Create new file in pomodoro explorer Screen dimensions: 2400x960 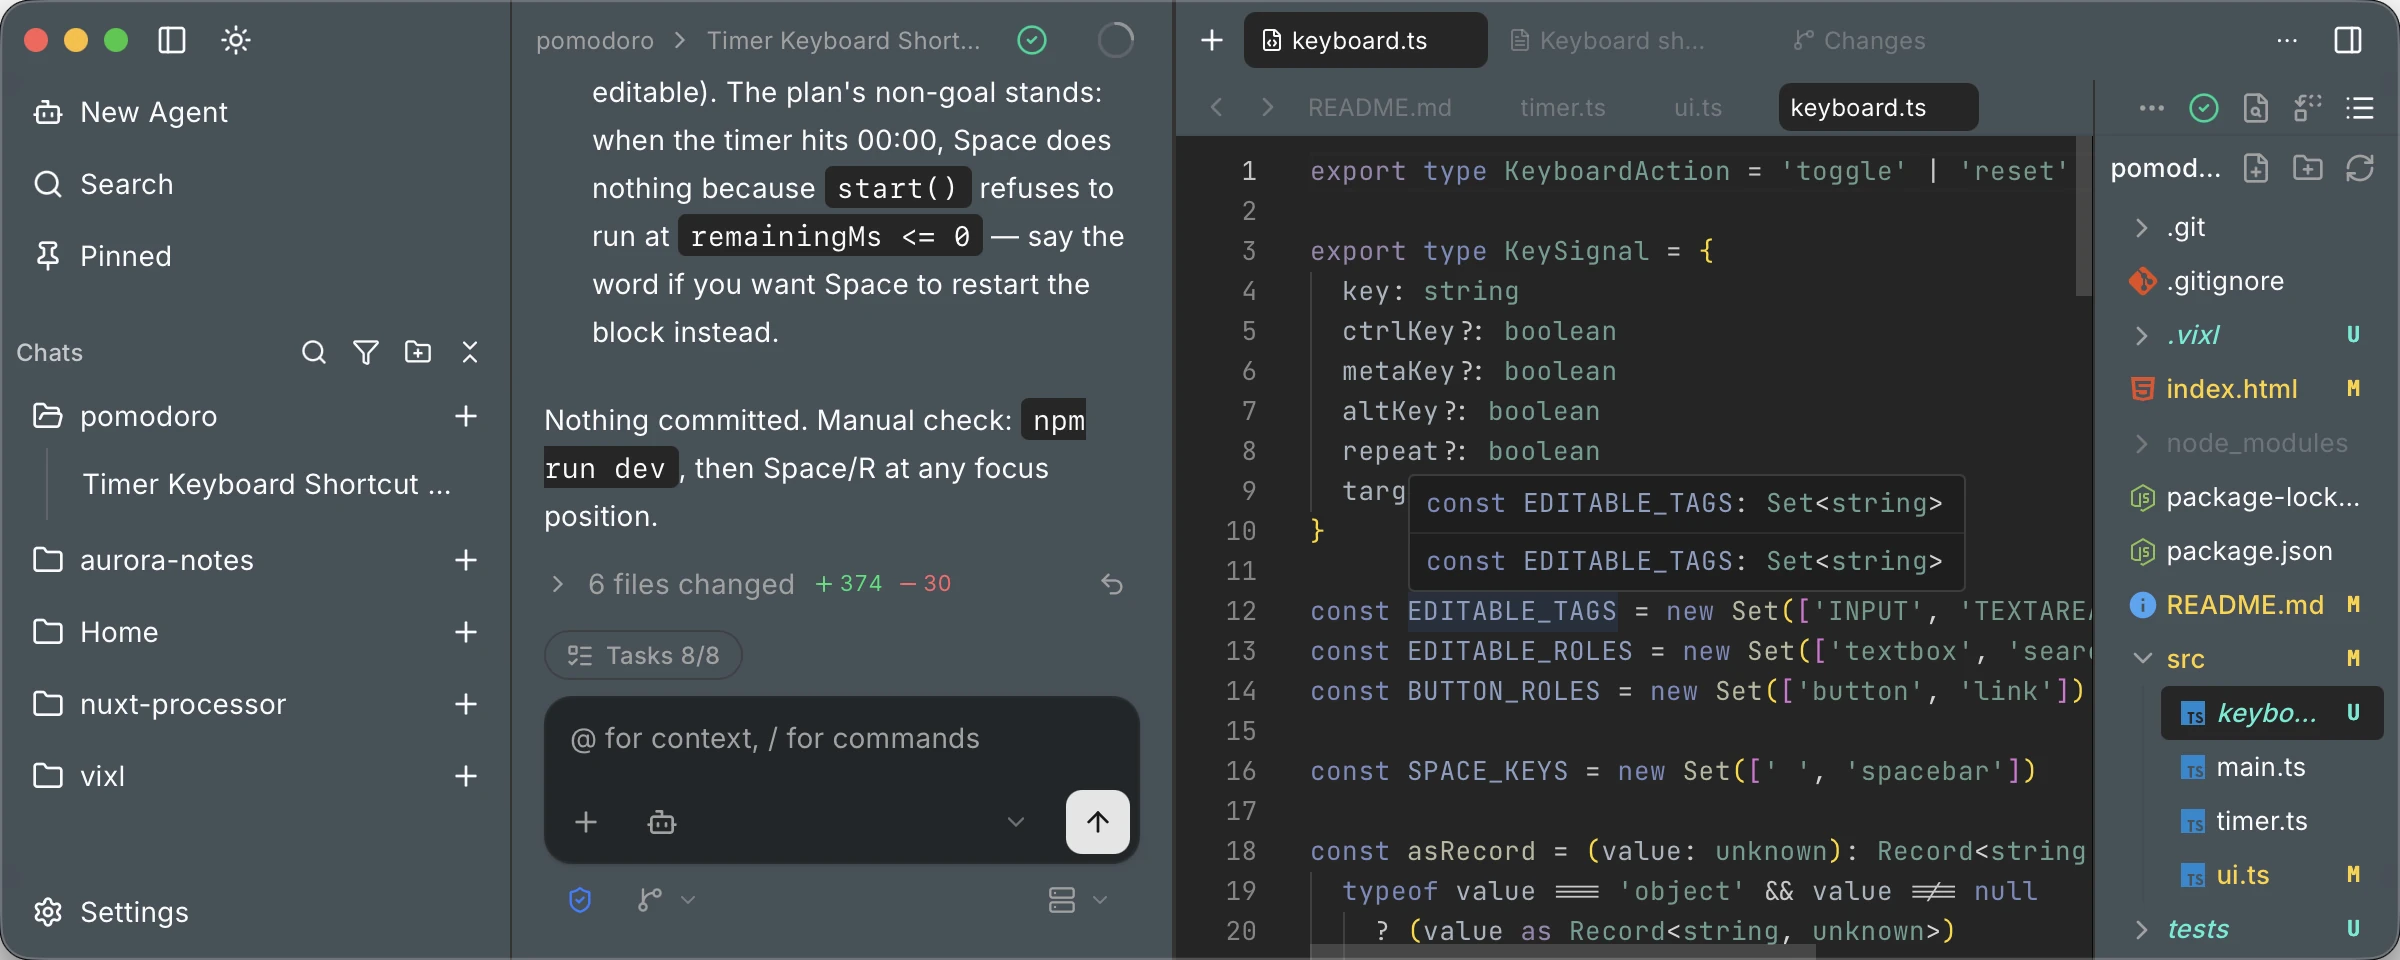click(x=2256, y=168)
